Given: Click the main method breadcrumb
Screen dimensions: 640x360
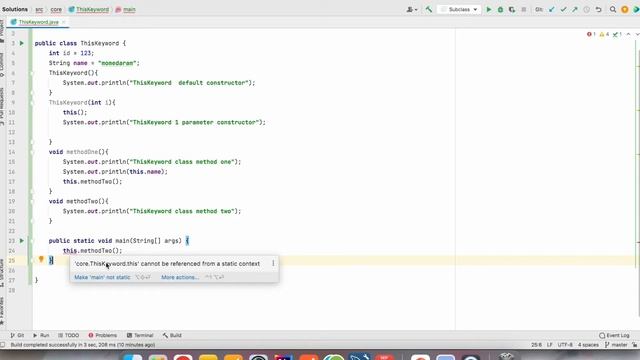Looking at the screenshot, I should [x=125, y=9].
